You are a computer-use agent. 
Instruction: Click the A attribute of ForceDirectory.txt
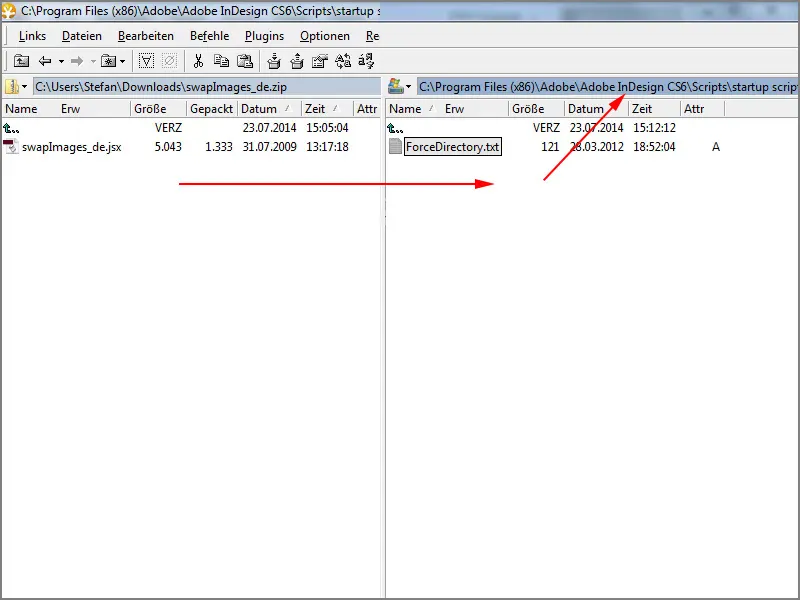pos(716,147)
